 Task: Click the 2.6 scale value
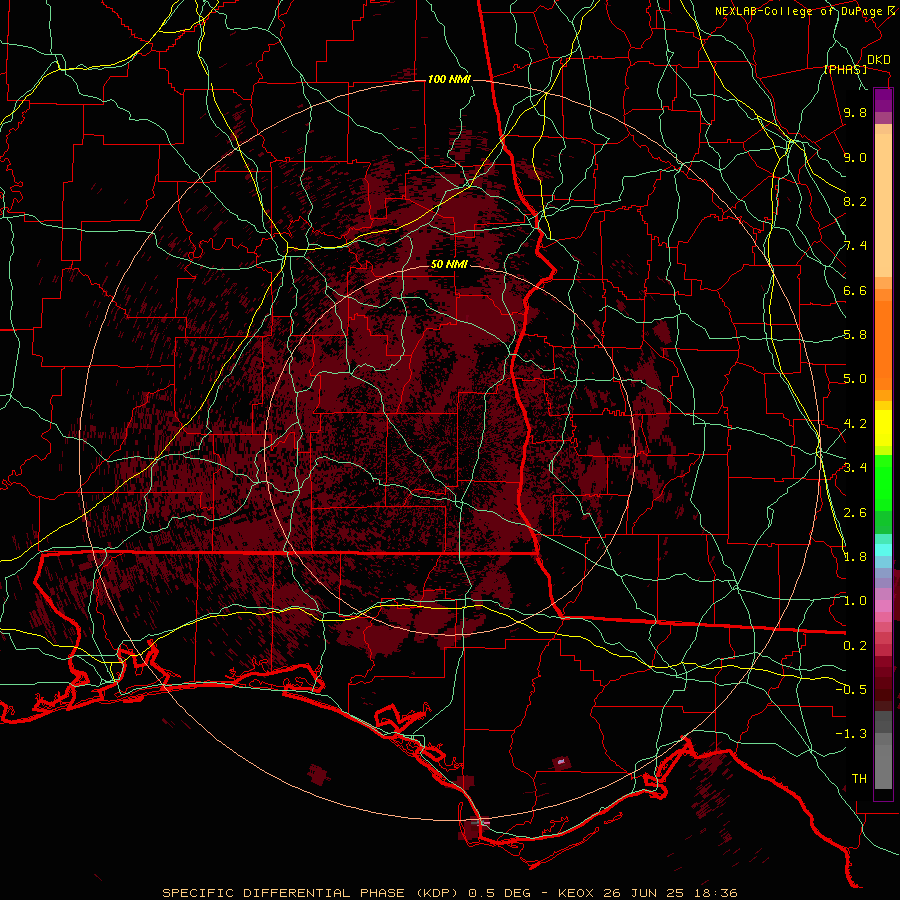[x=855, y=512]
